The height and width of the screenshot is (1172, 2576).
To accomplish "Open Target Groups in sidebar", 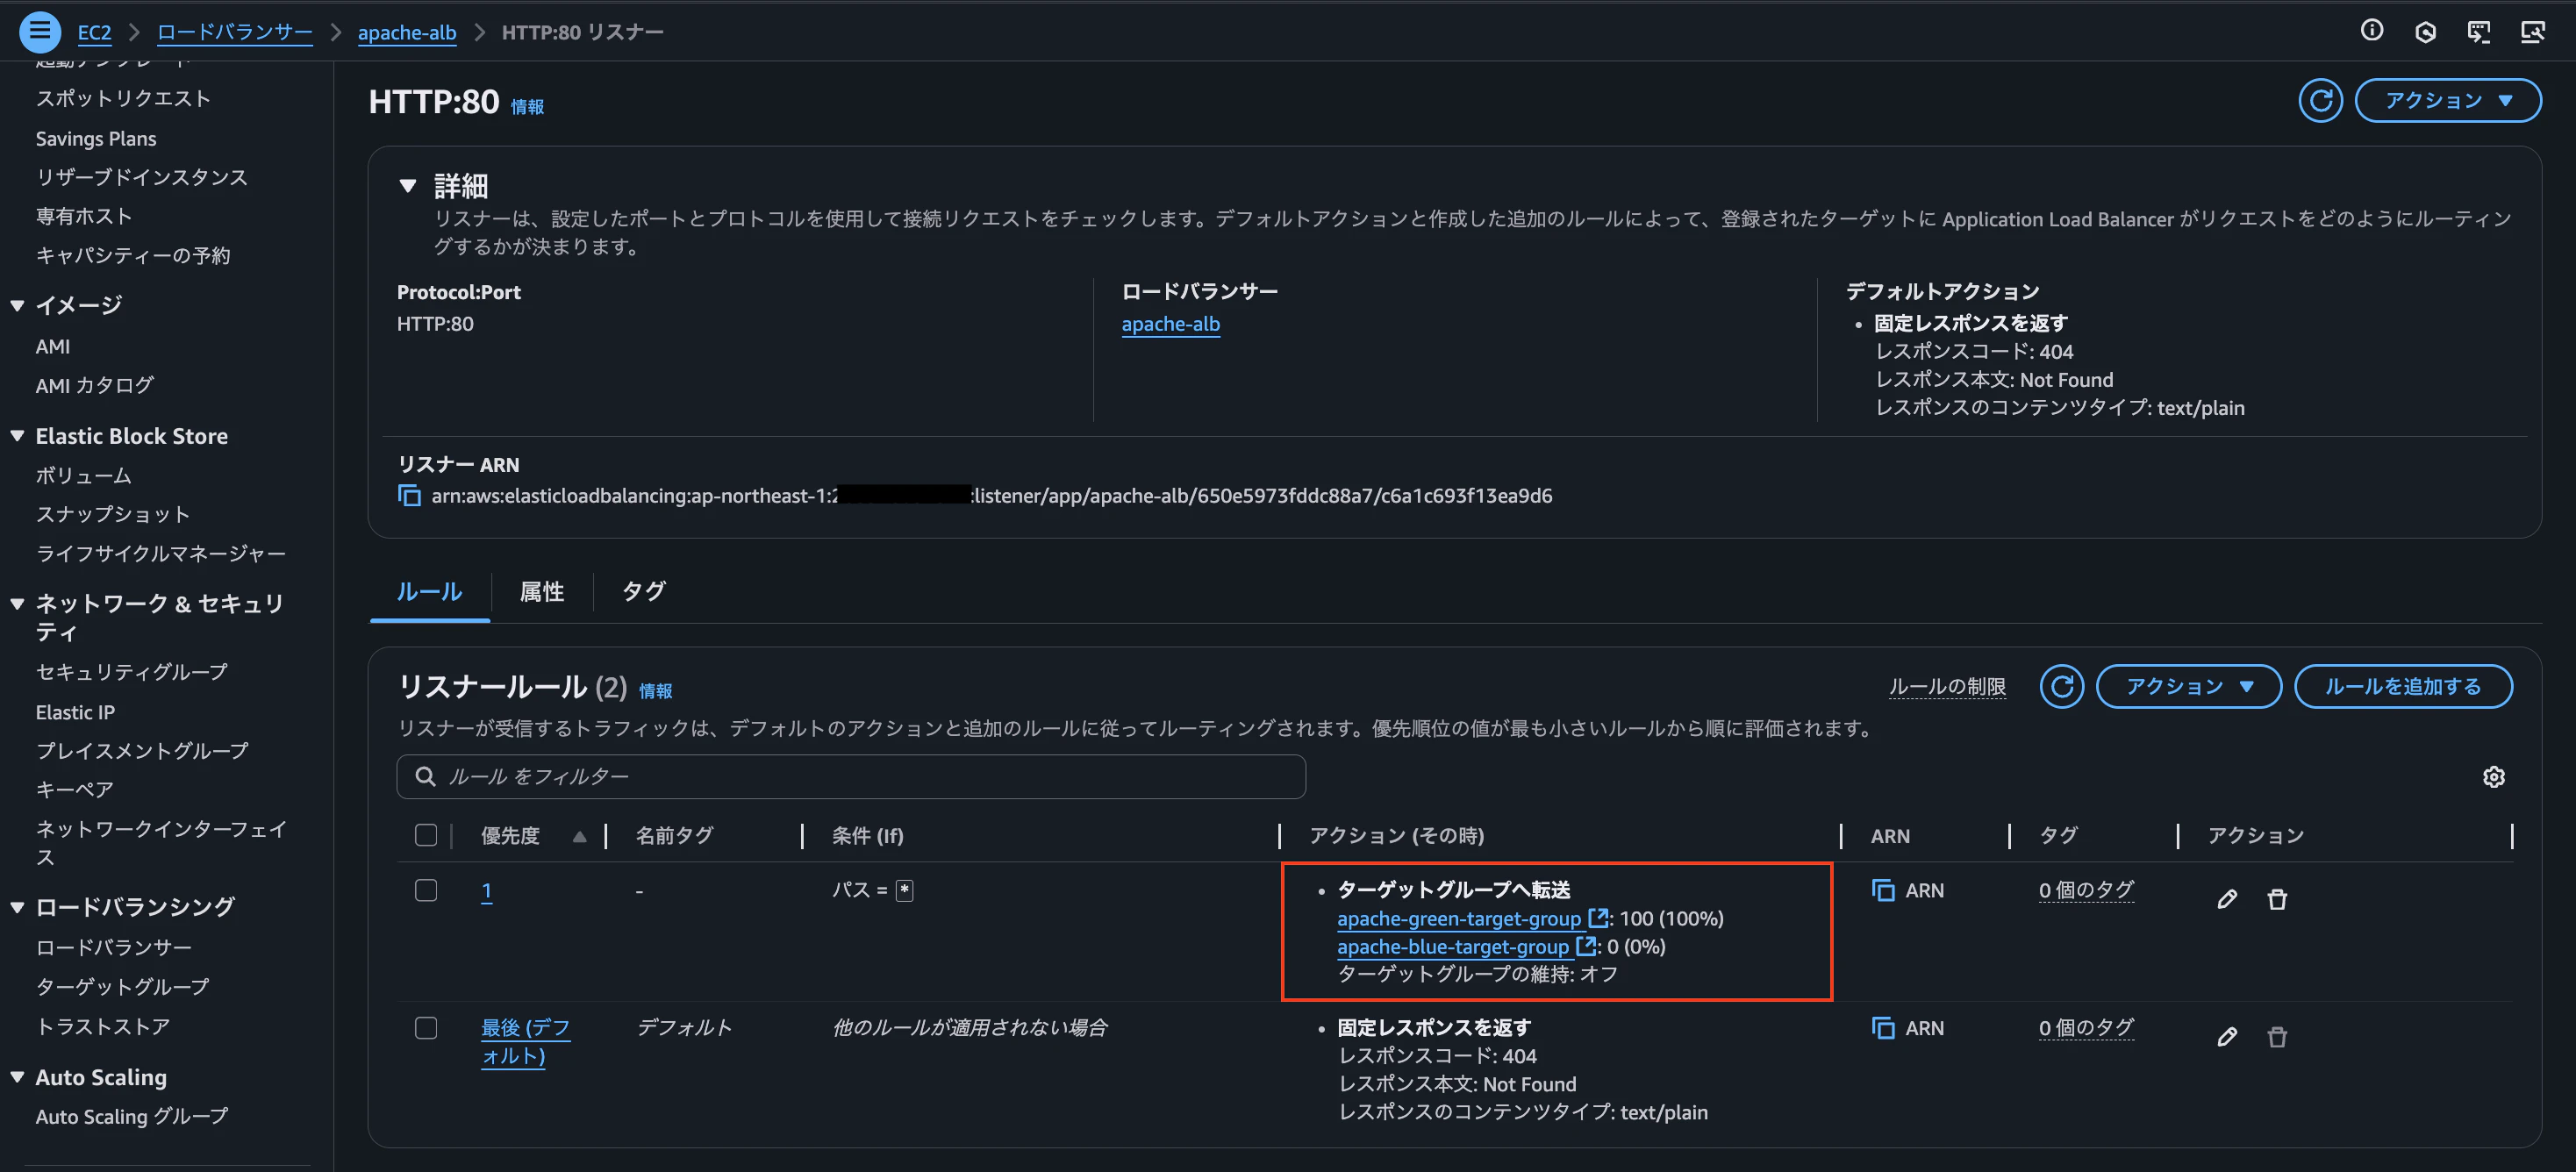I will click(x=123, y=986).
